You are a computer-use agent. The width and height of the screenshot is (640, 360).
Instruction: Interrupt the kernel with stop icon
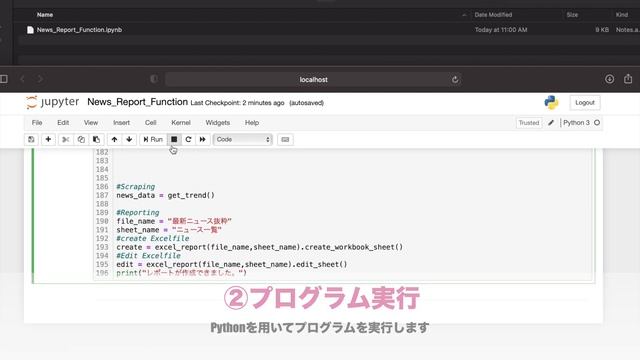click(174, 140)
